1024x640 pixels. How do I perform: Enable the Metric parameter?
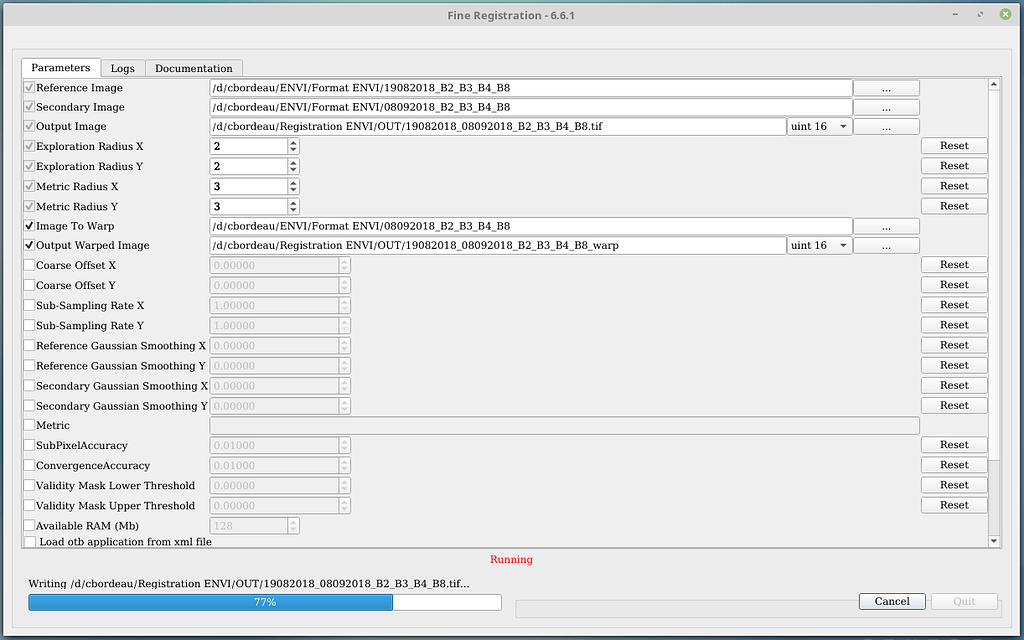click(x=30, y=425)
